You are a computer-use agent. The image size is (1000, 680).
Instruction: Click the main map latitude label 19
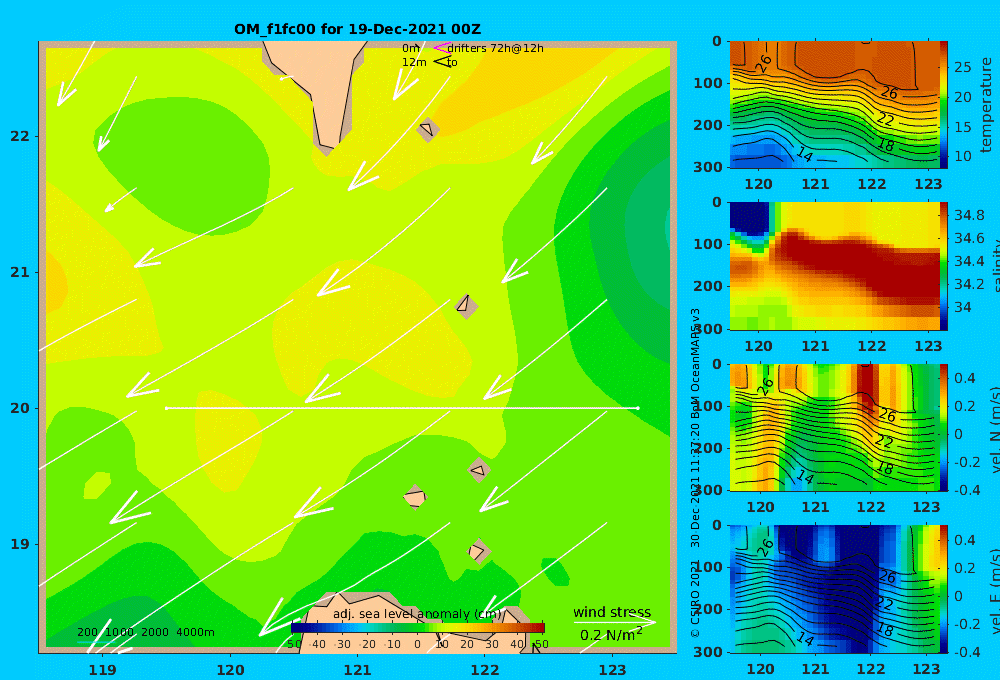pos(20,543)
